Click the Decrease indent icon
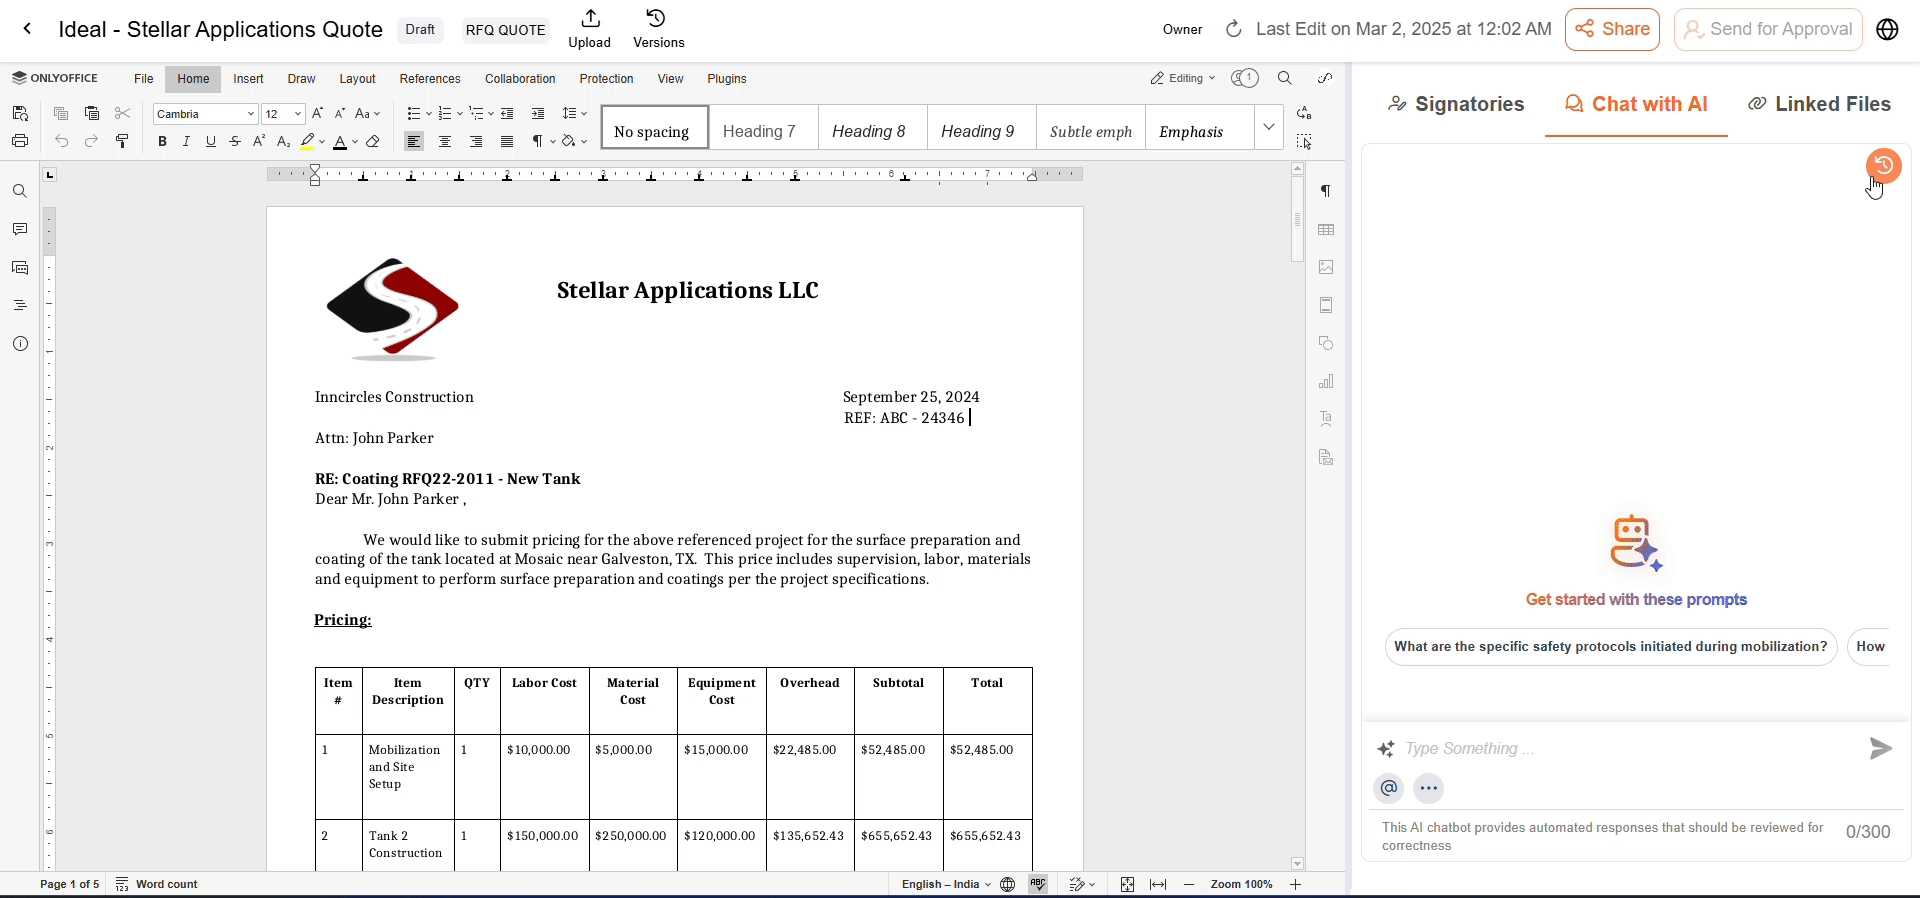Viewport: 1920px width, 898px height. 508,114
